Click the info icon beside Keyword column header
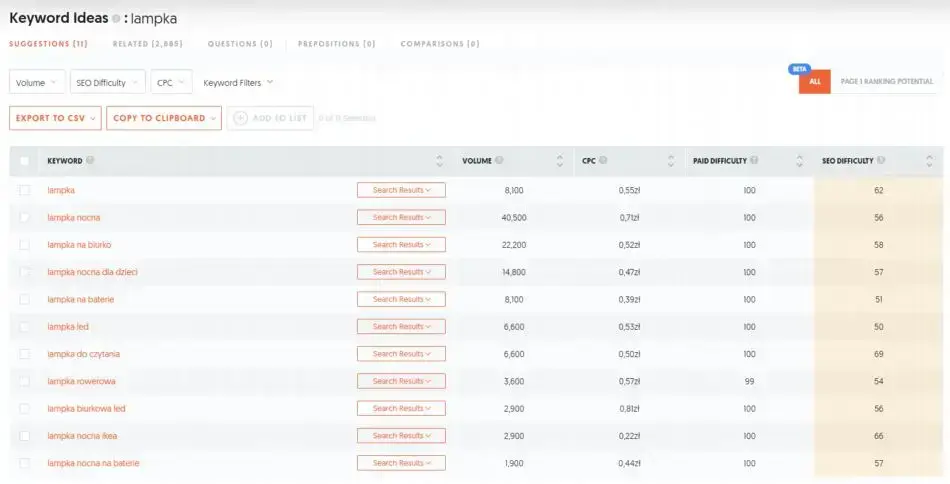 pos(90,161)
